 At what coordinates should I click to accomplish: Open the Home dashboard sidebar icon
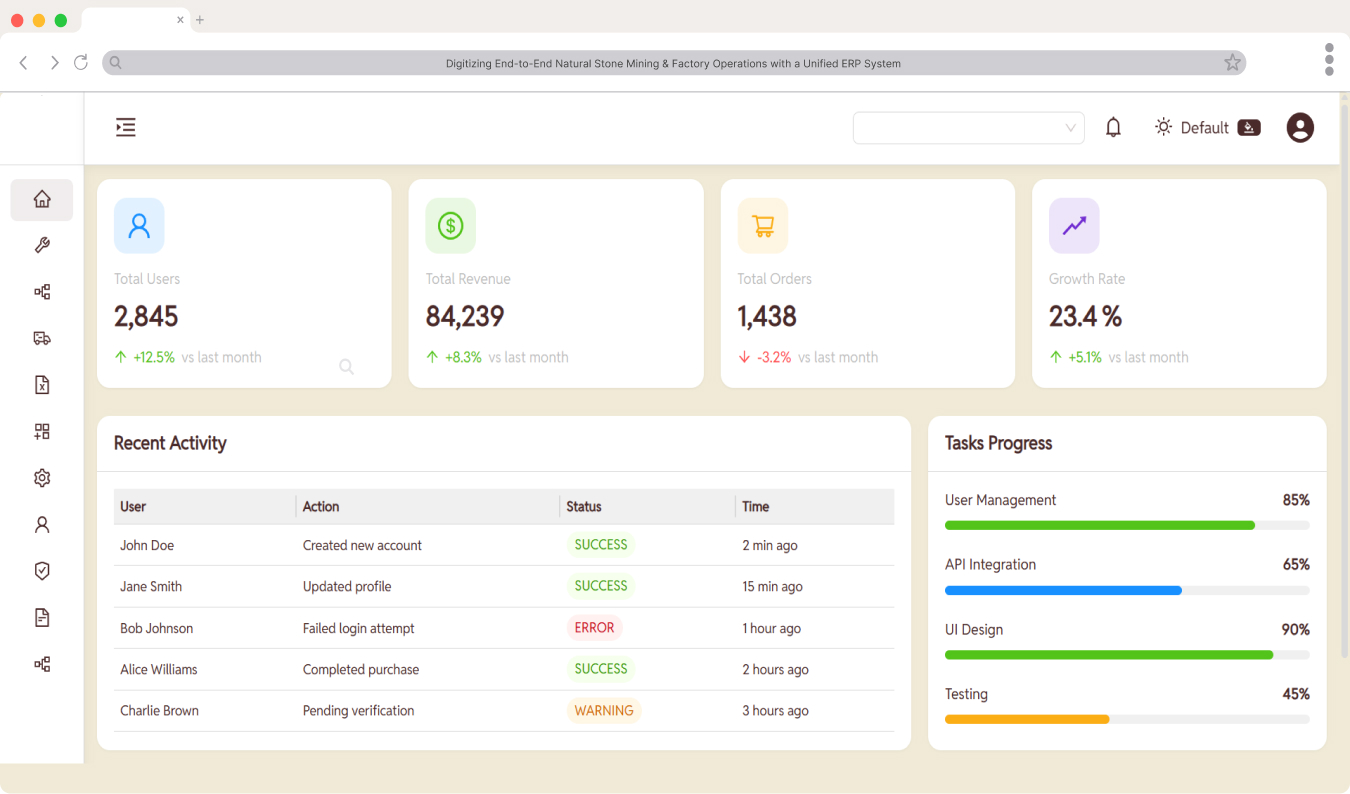pyautogui.click(x=42, y=199)
